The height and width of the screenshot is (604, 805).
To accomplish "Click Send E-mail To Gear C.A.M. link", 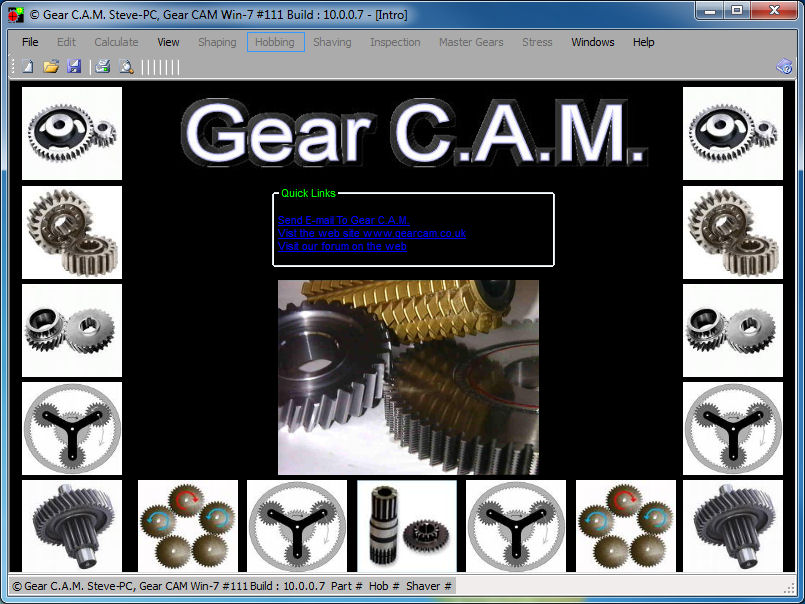I will click(343, 220).
